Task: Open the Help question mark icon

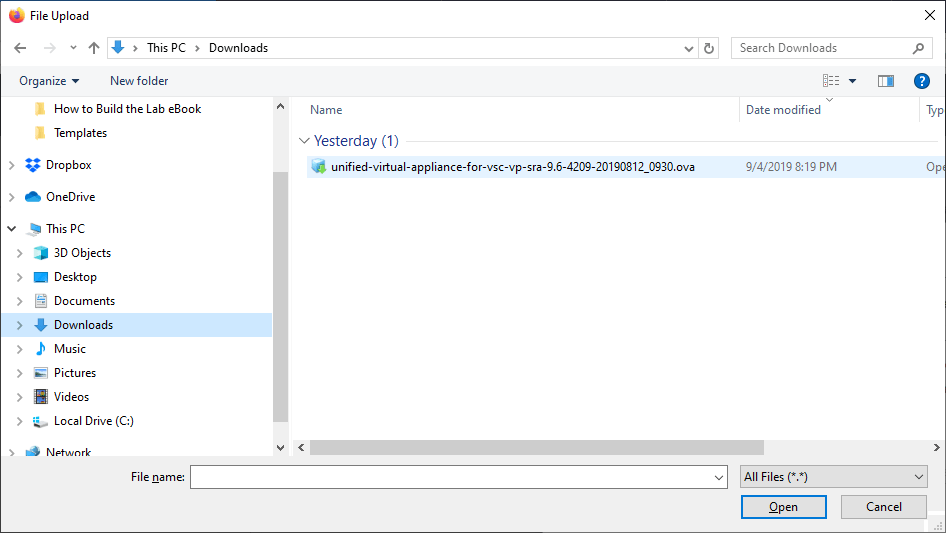Action: (x=922, y=81)
